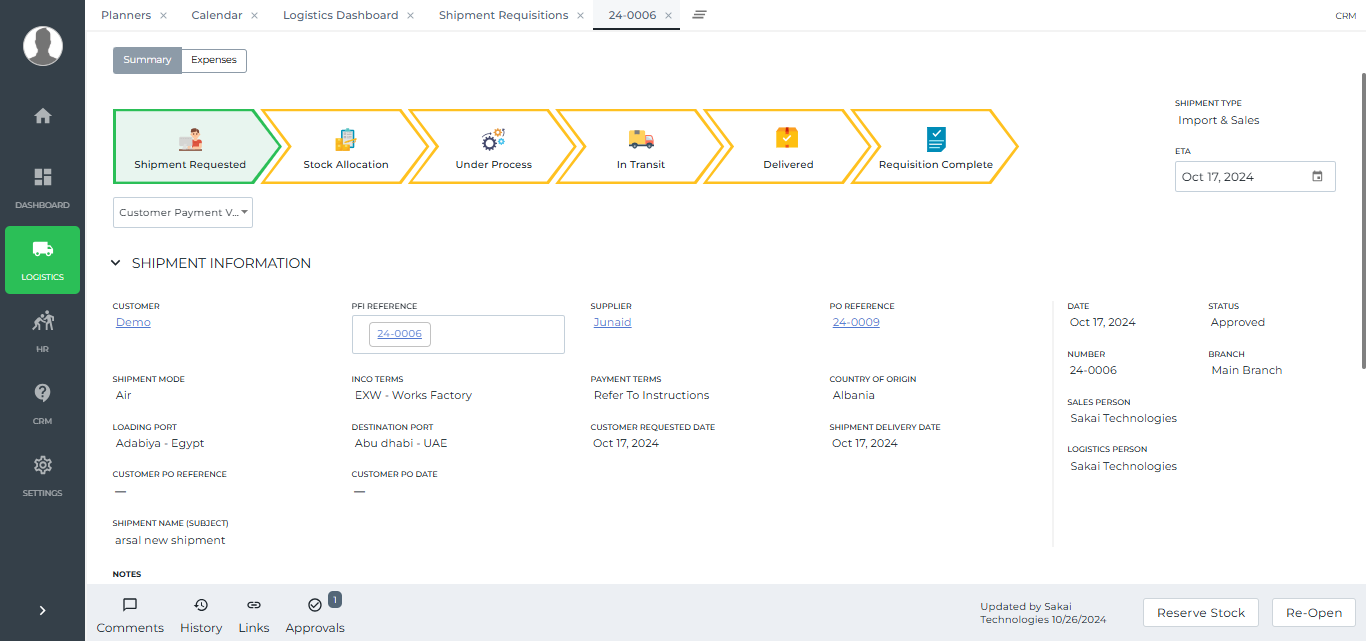Open the Shipment Requisitions tab
The width and height of the screenshot is (1366, 641).
point(503,15)
